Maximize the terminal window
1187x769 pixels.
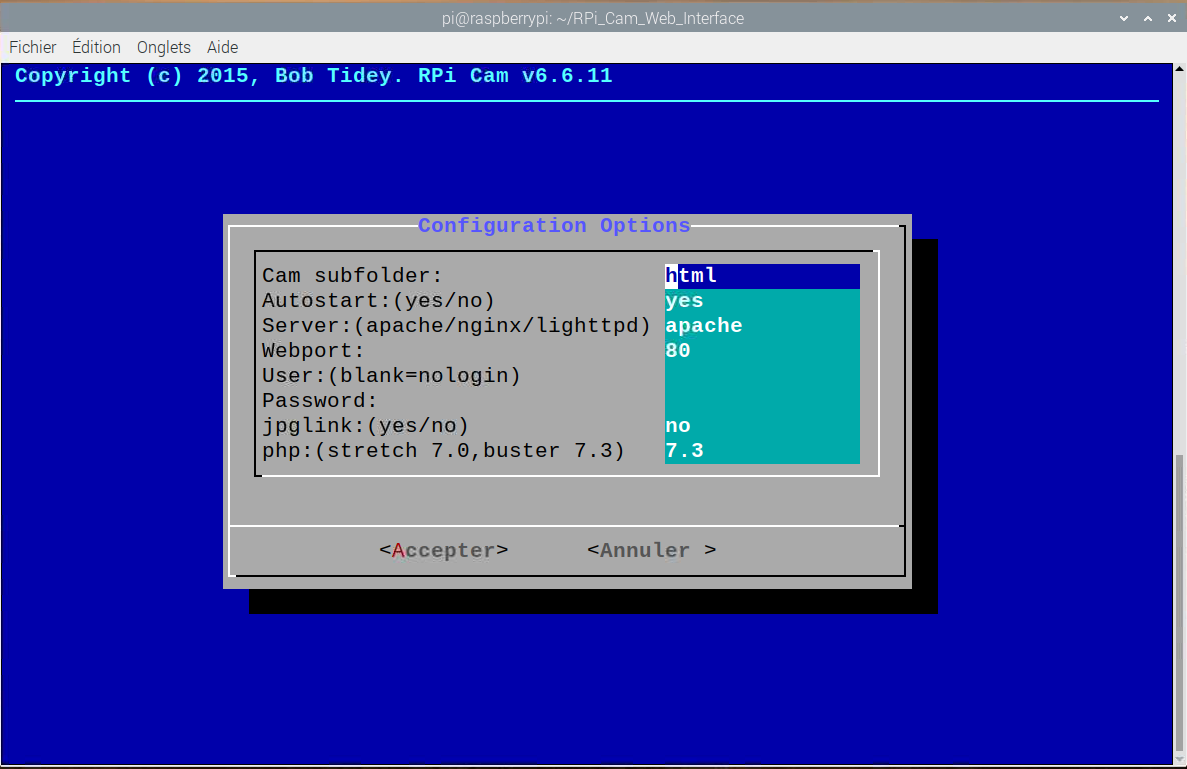[x=1148, y=18]
